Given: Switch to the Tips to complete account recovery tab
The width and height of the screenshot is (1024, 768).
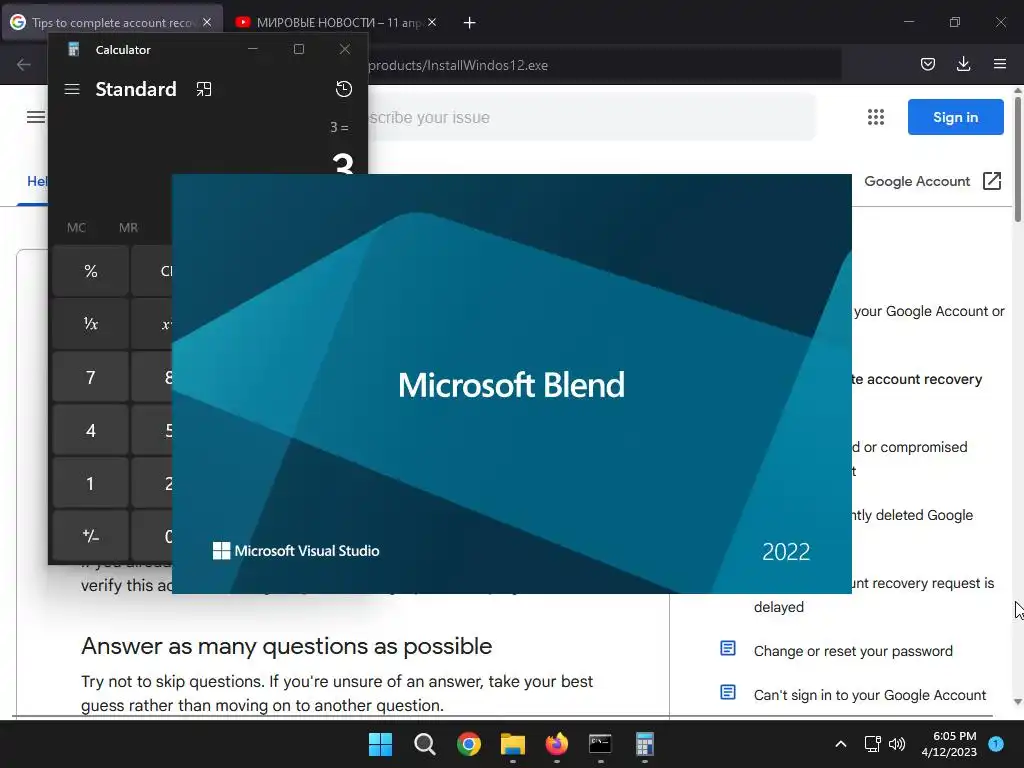Looking at the screenshot, I should (112, 22).
